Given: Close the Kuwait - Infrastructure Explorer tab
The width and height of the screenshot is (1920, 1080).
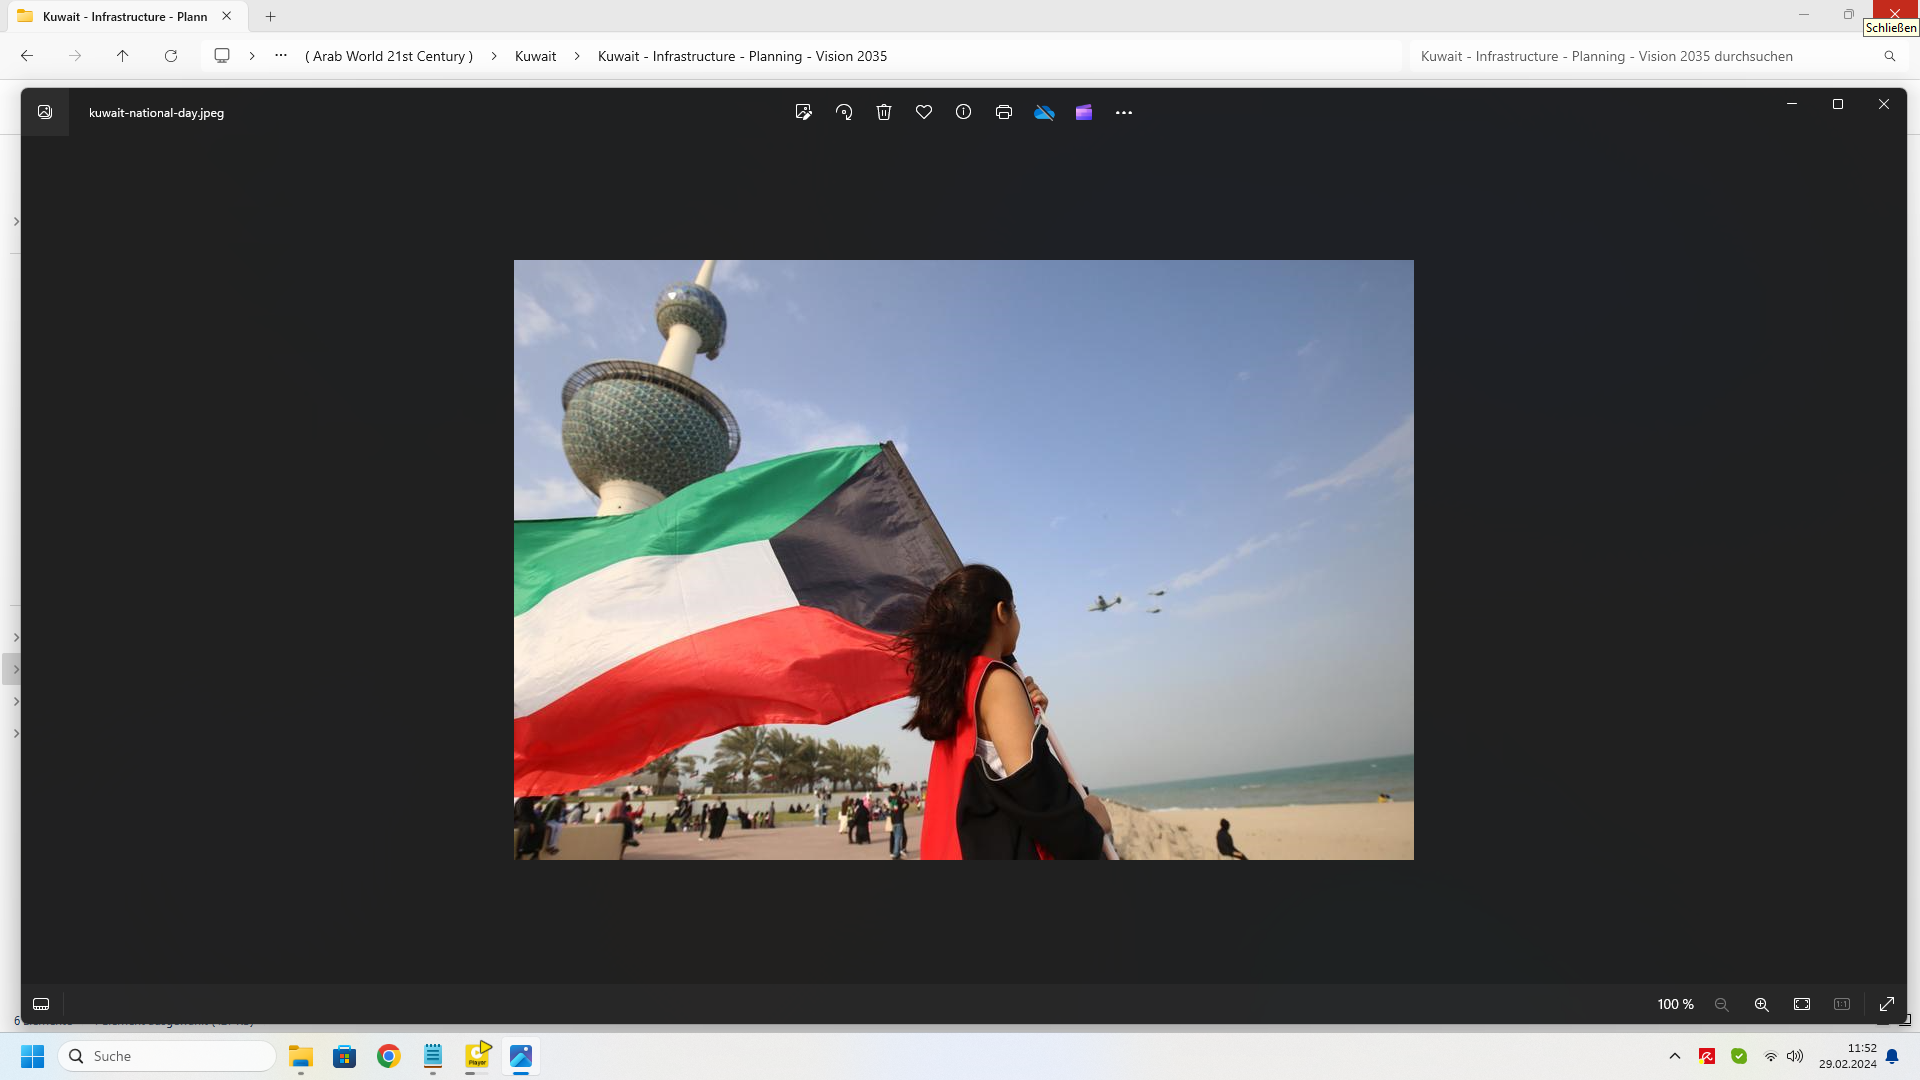Looking at the screenshot, I should [227, 16].
